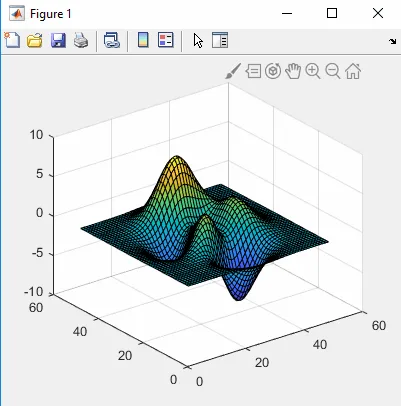This screenshot has height=406, width=401.
Task: Click the New Figure icon
Action: tap(12, 40)
